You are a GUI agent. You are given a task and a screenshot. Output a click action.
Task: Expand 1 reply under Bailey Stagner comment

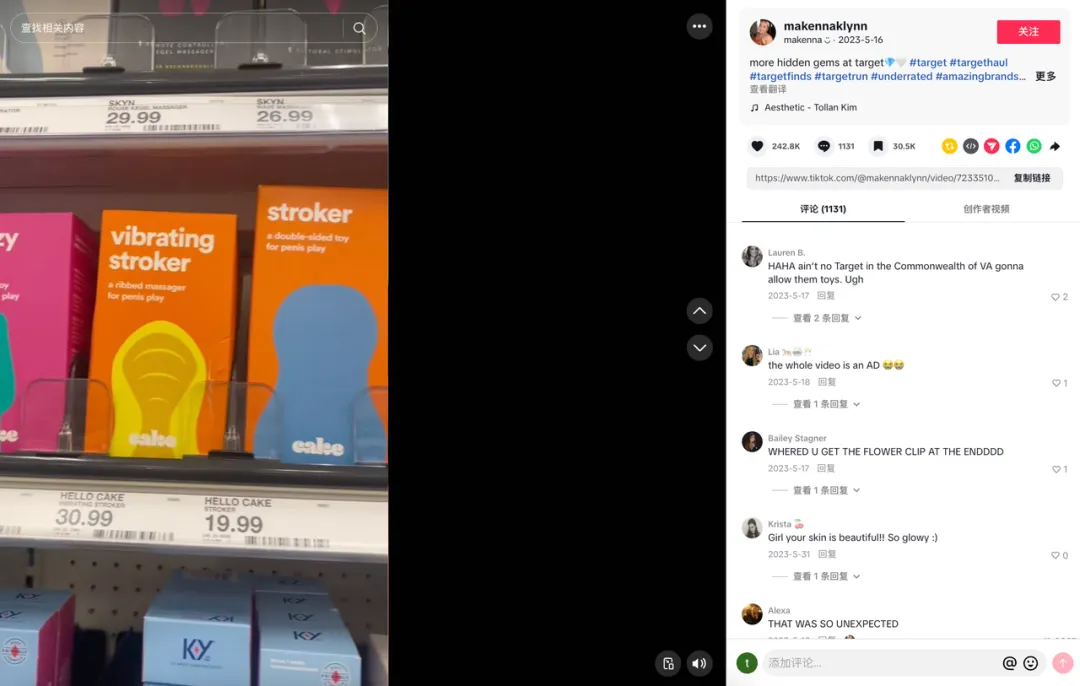click(826, 490)
